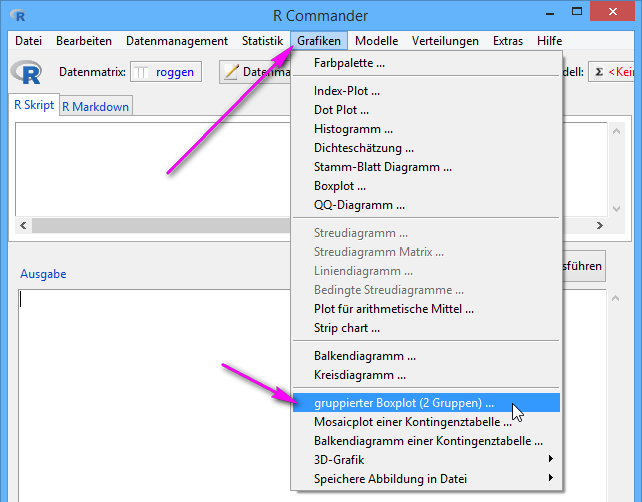Image resolution: width=642 pixels, height=502 pixels.
Task: Click the R Commander title bar icon
Action: (18, 16)
